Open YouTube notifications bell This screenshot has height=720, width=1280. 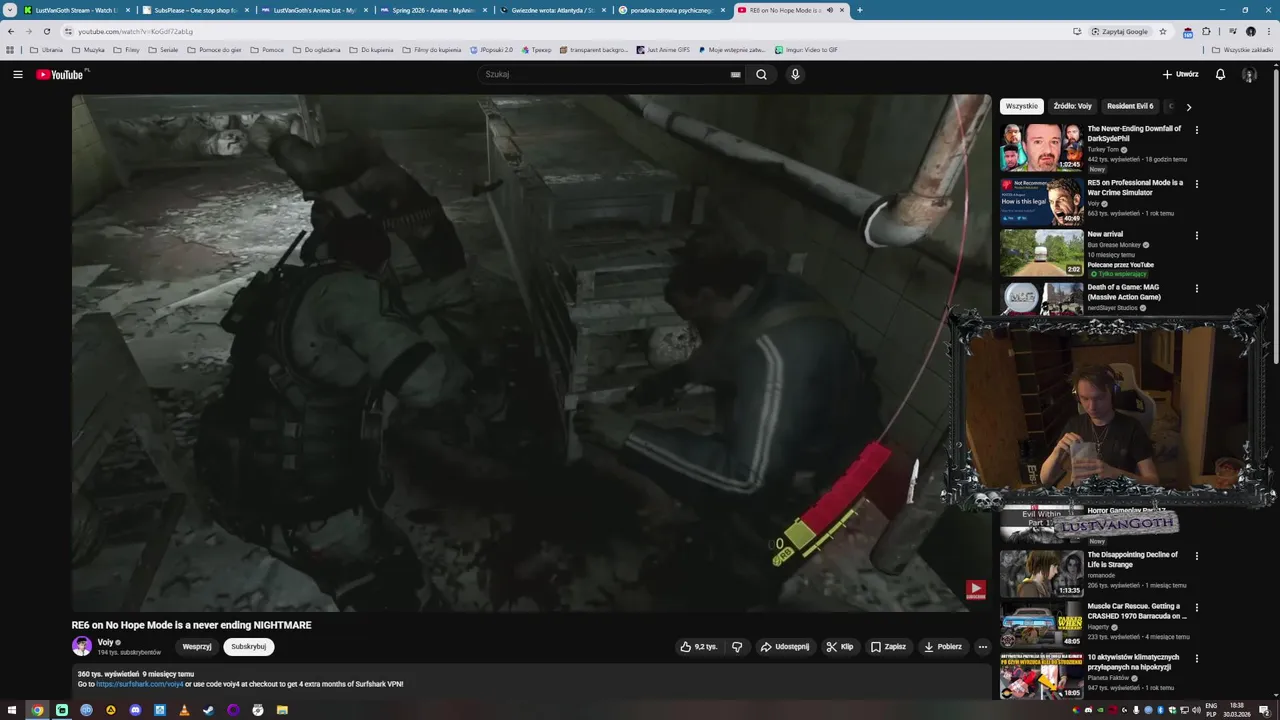tap(1220, 74)
